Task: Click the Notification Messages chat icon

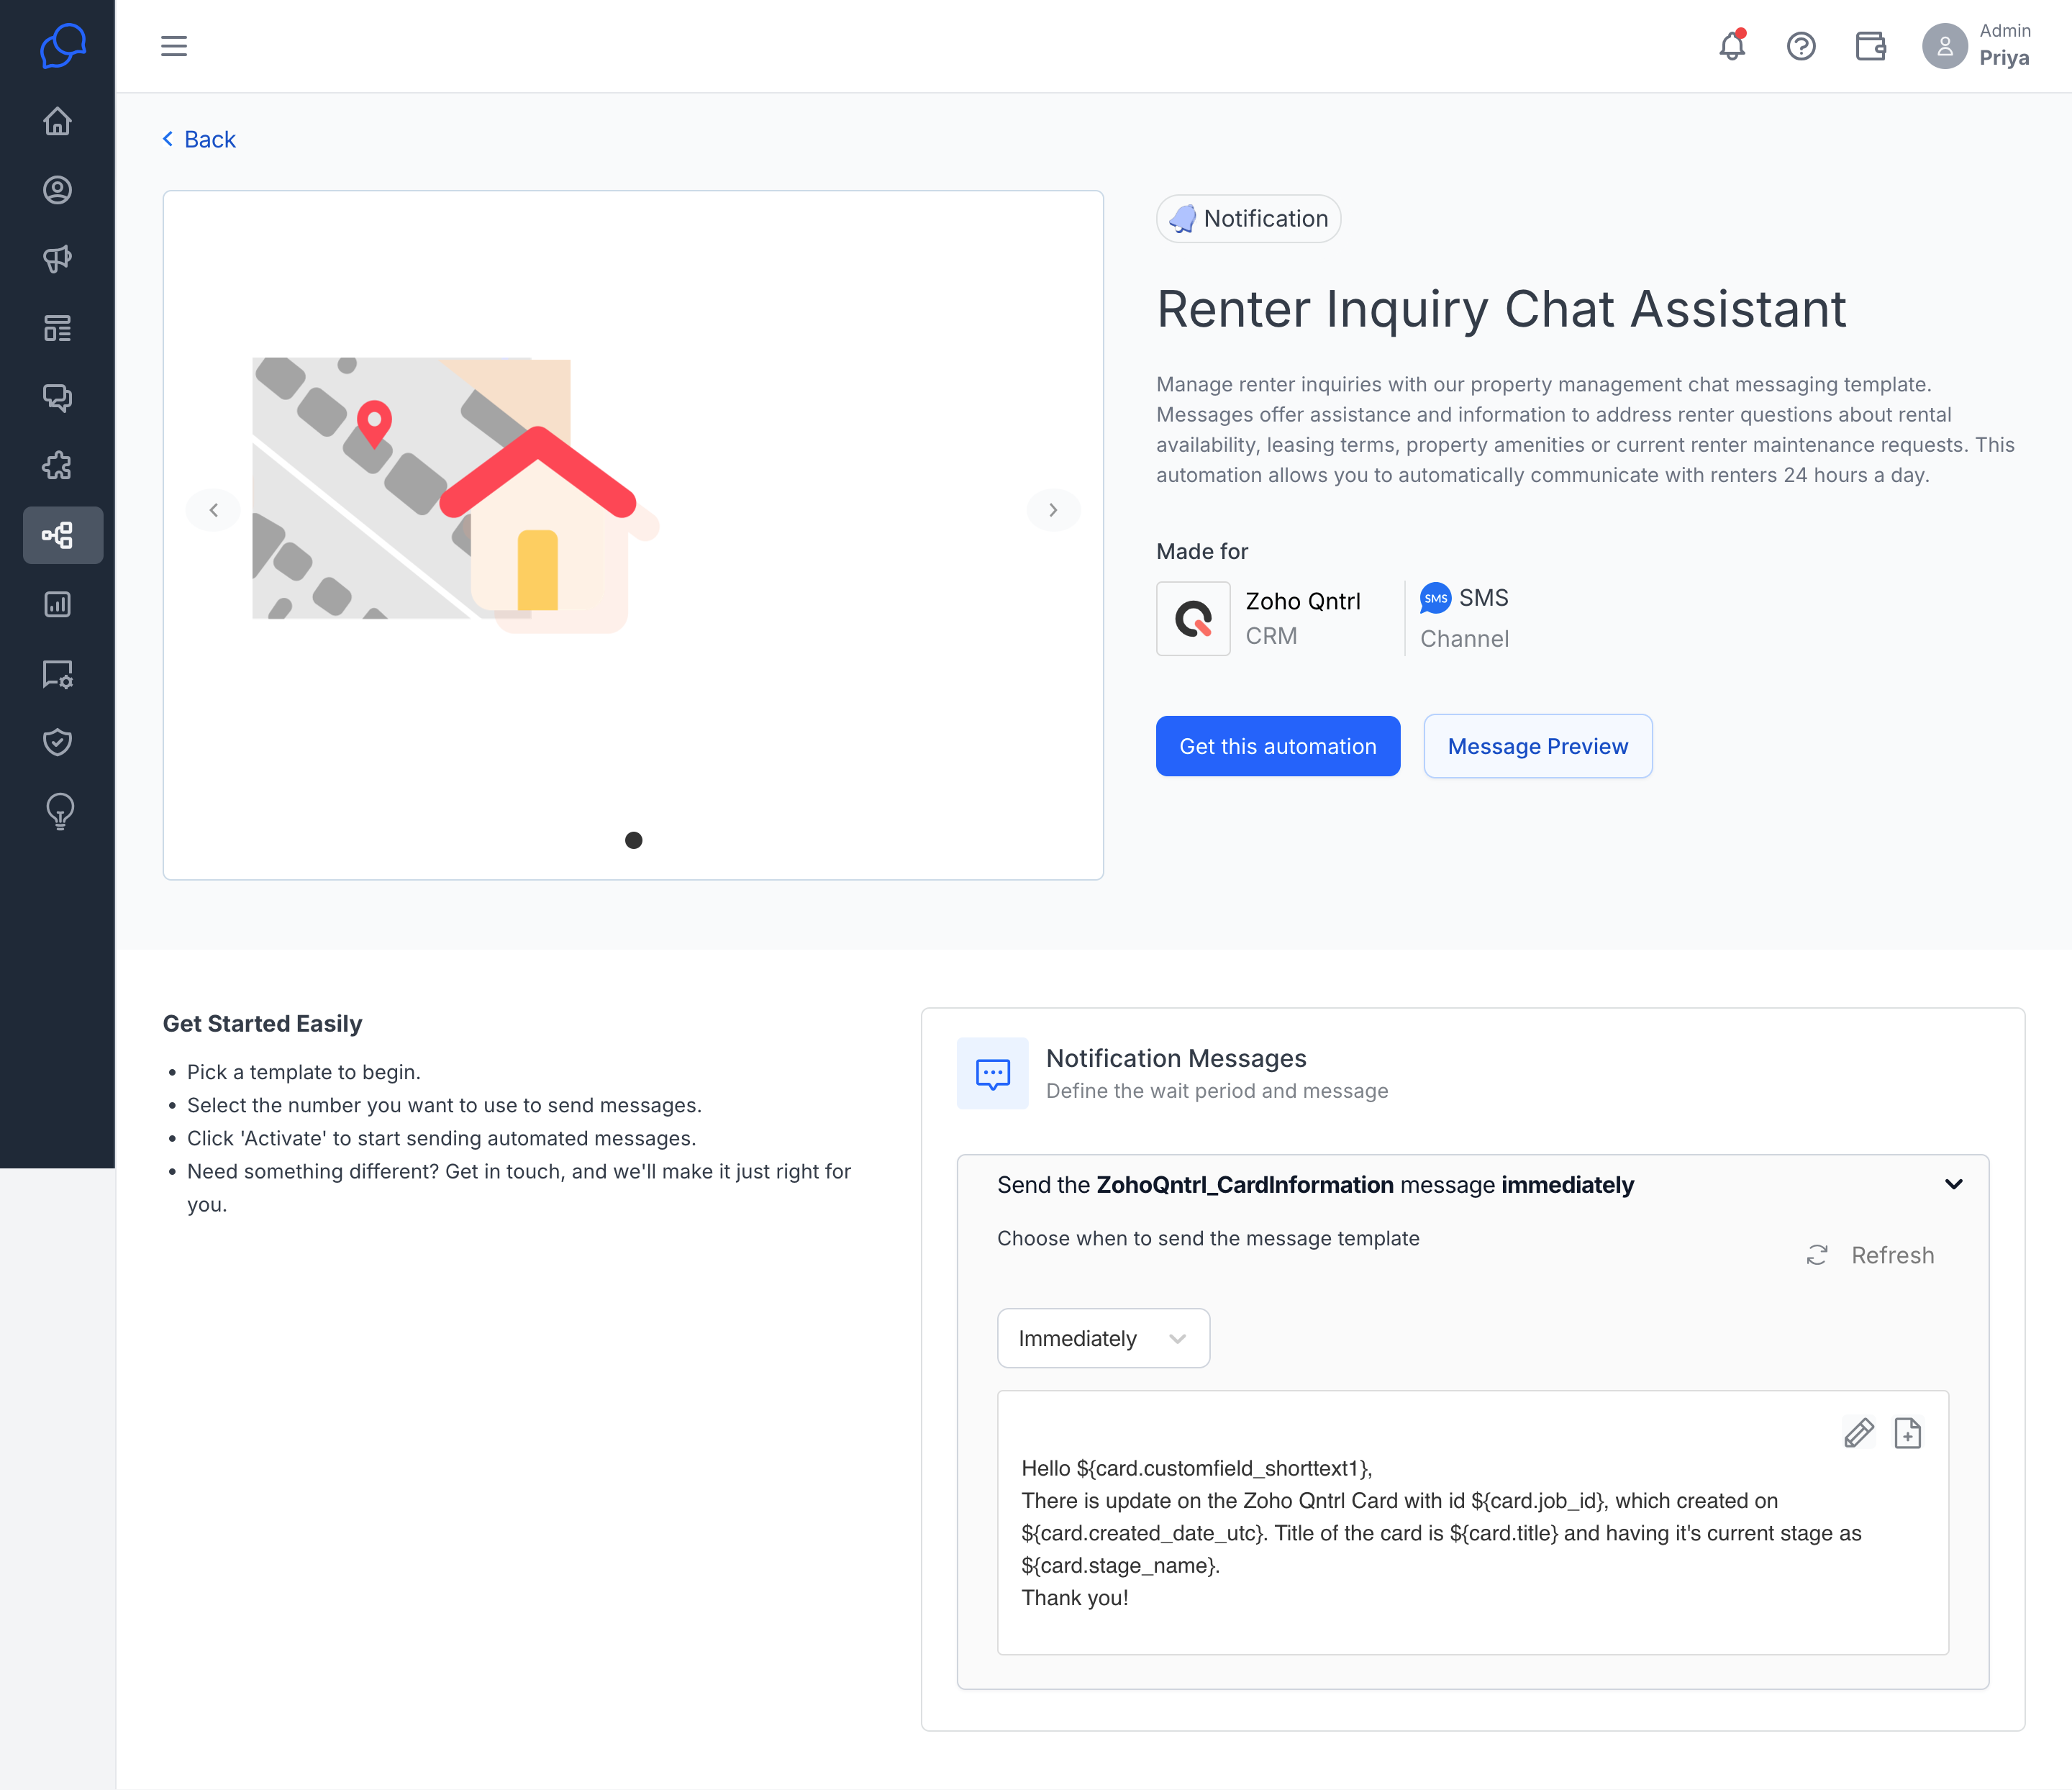Action: [992, 1073]
